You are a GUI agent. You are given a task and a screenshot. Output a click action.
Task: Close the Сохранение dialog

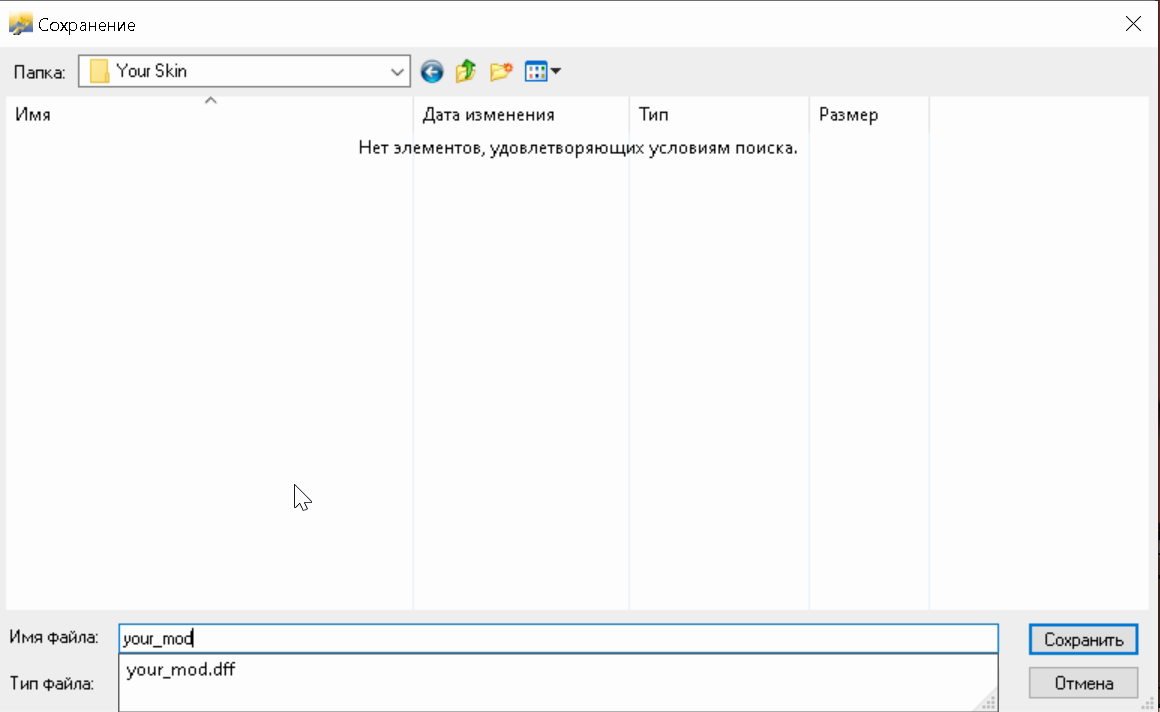coord(1133,24)
